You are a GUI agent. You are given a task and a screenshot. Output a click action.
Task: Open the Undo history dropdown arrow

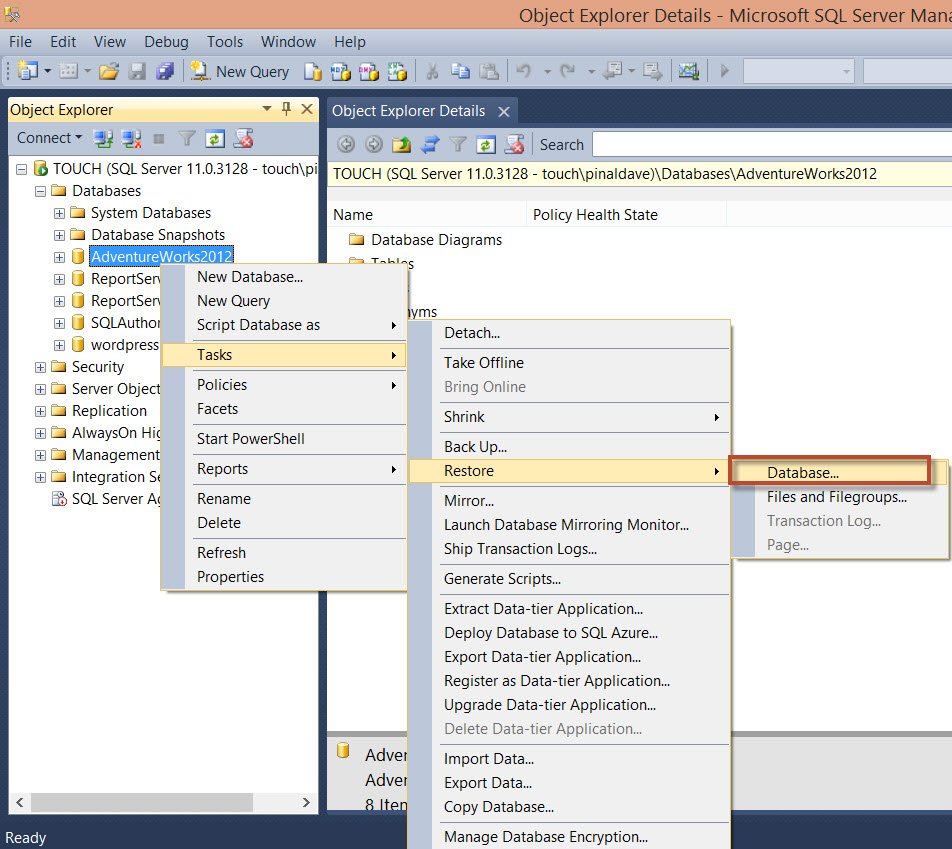click(547, 72)
